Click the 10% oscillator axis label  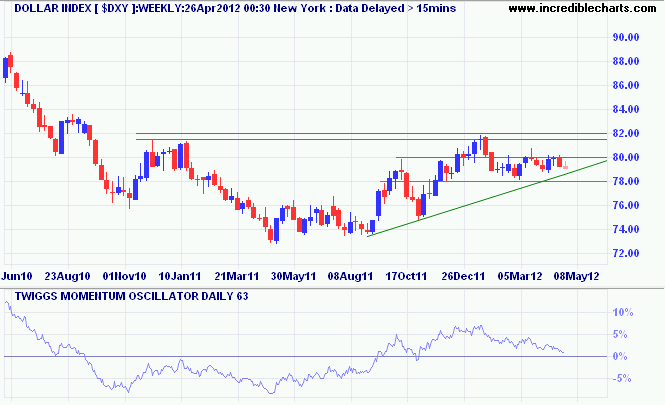click(x=623, y=313)
